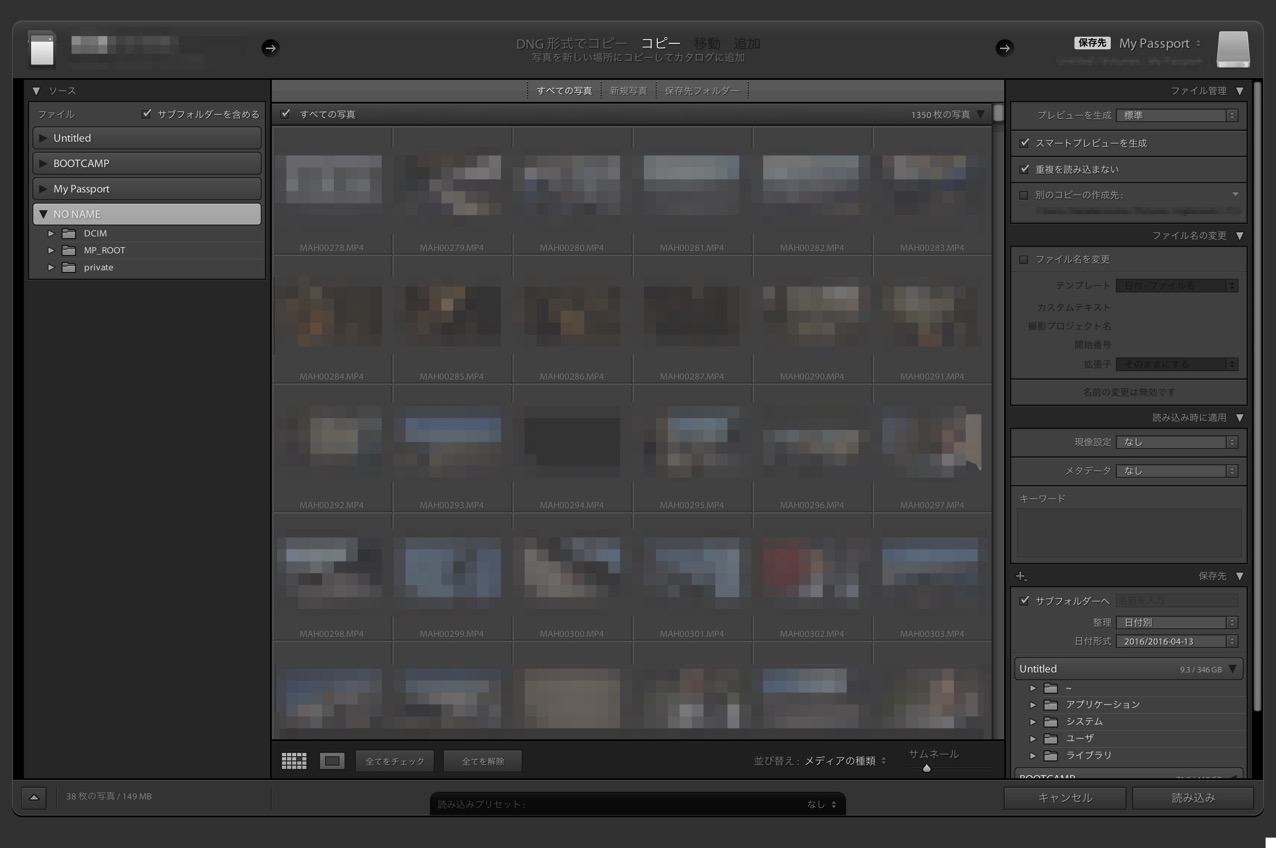Click the アプリケーション folder icon
The height and width of the screenshot is (848, 1276).
pyautogui.click(x=1051, y=705)
